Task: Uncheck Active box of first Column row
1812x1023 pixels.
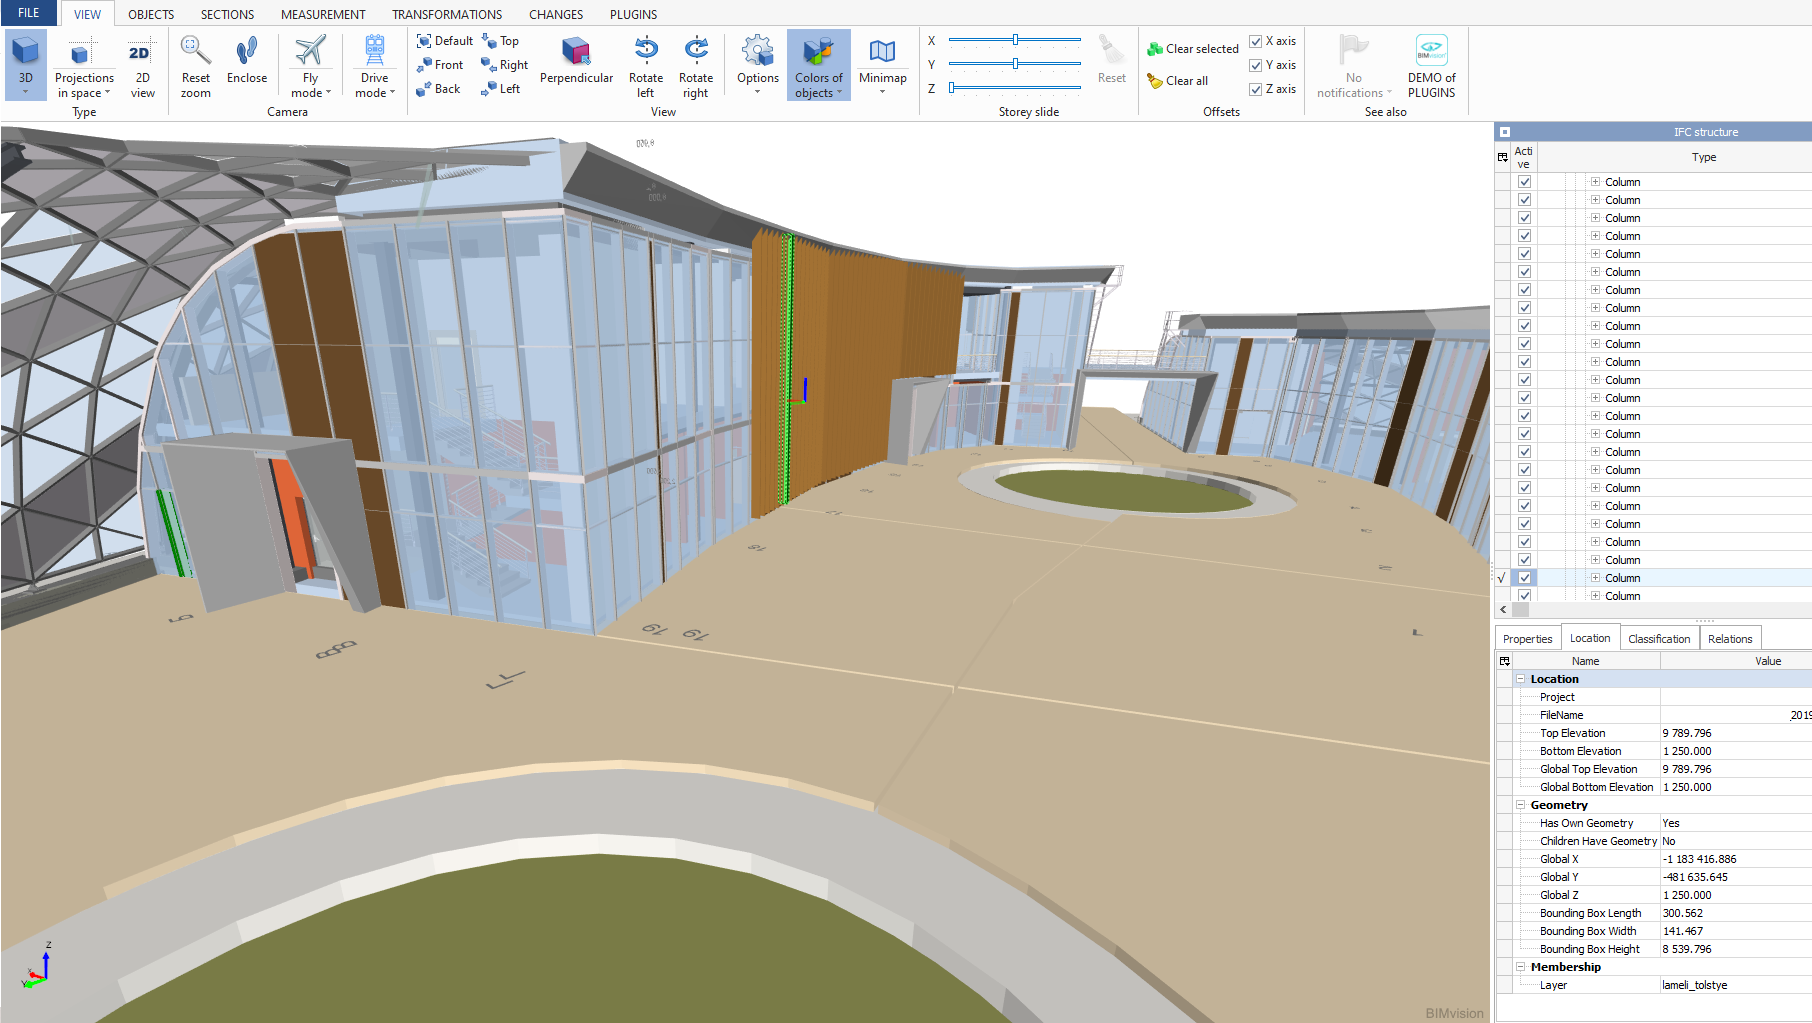Action: tap(1524, 182)
